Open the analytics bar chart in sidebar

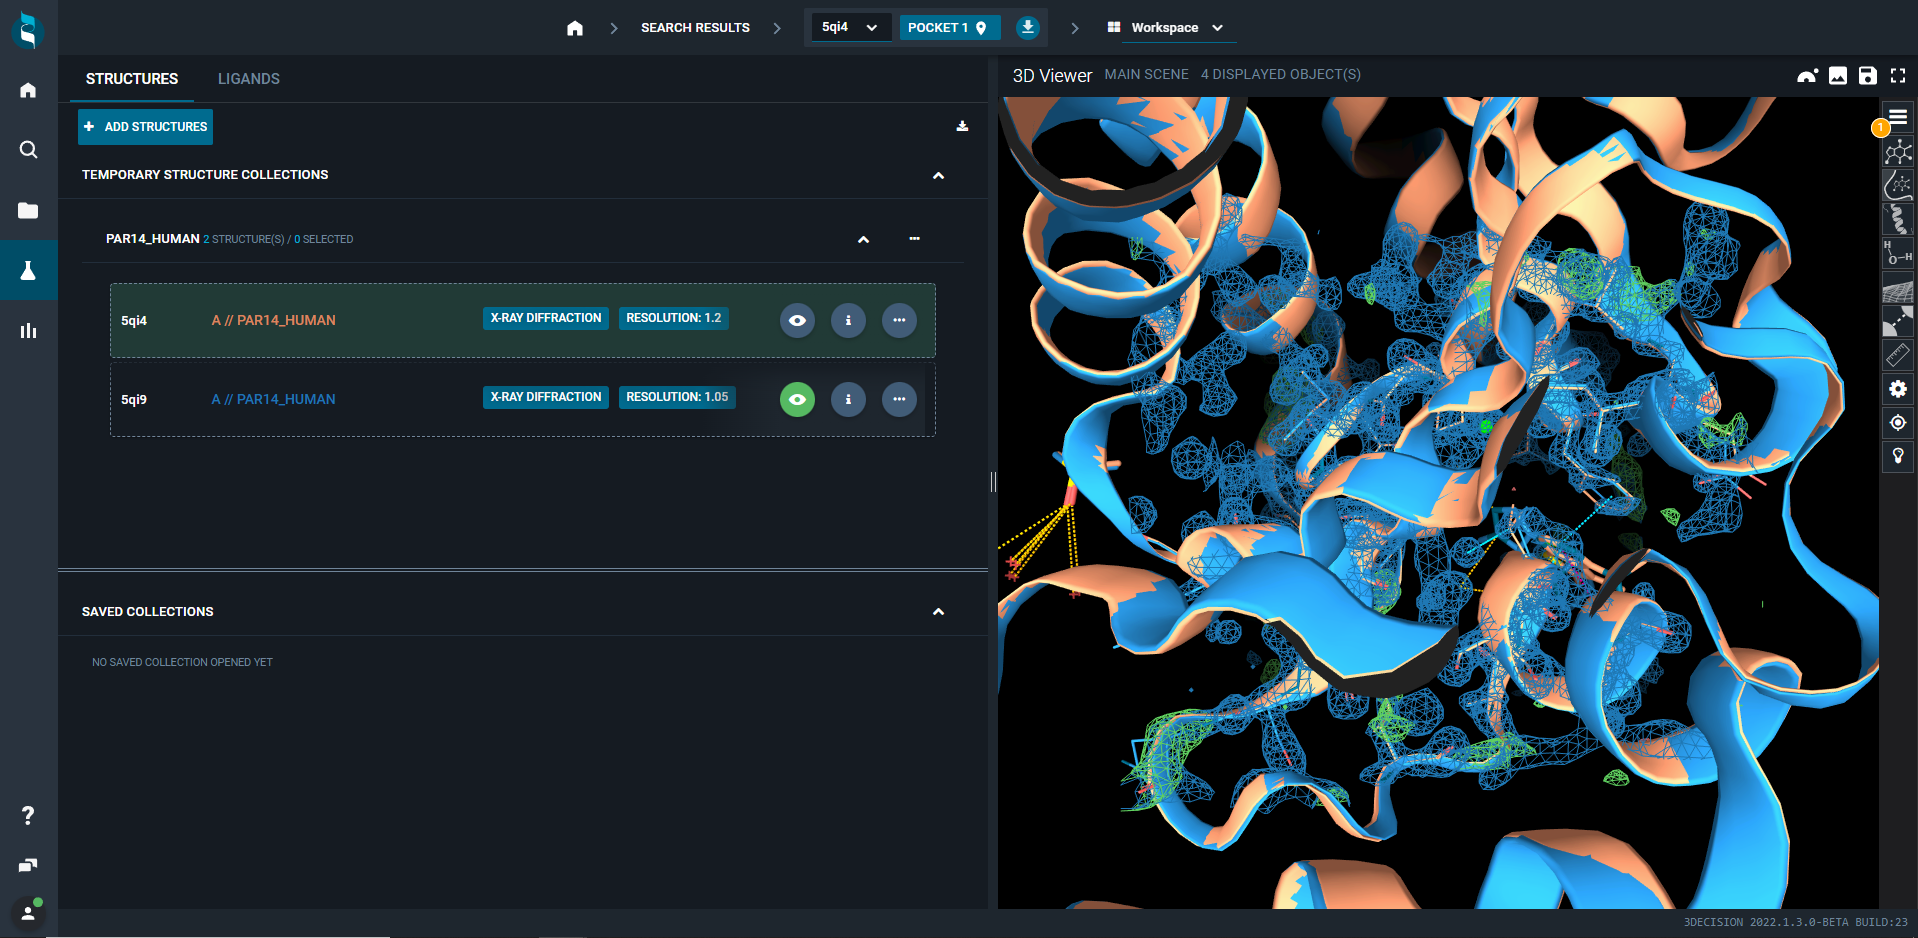[x=28, y=330]
